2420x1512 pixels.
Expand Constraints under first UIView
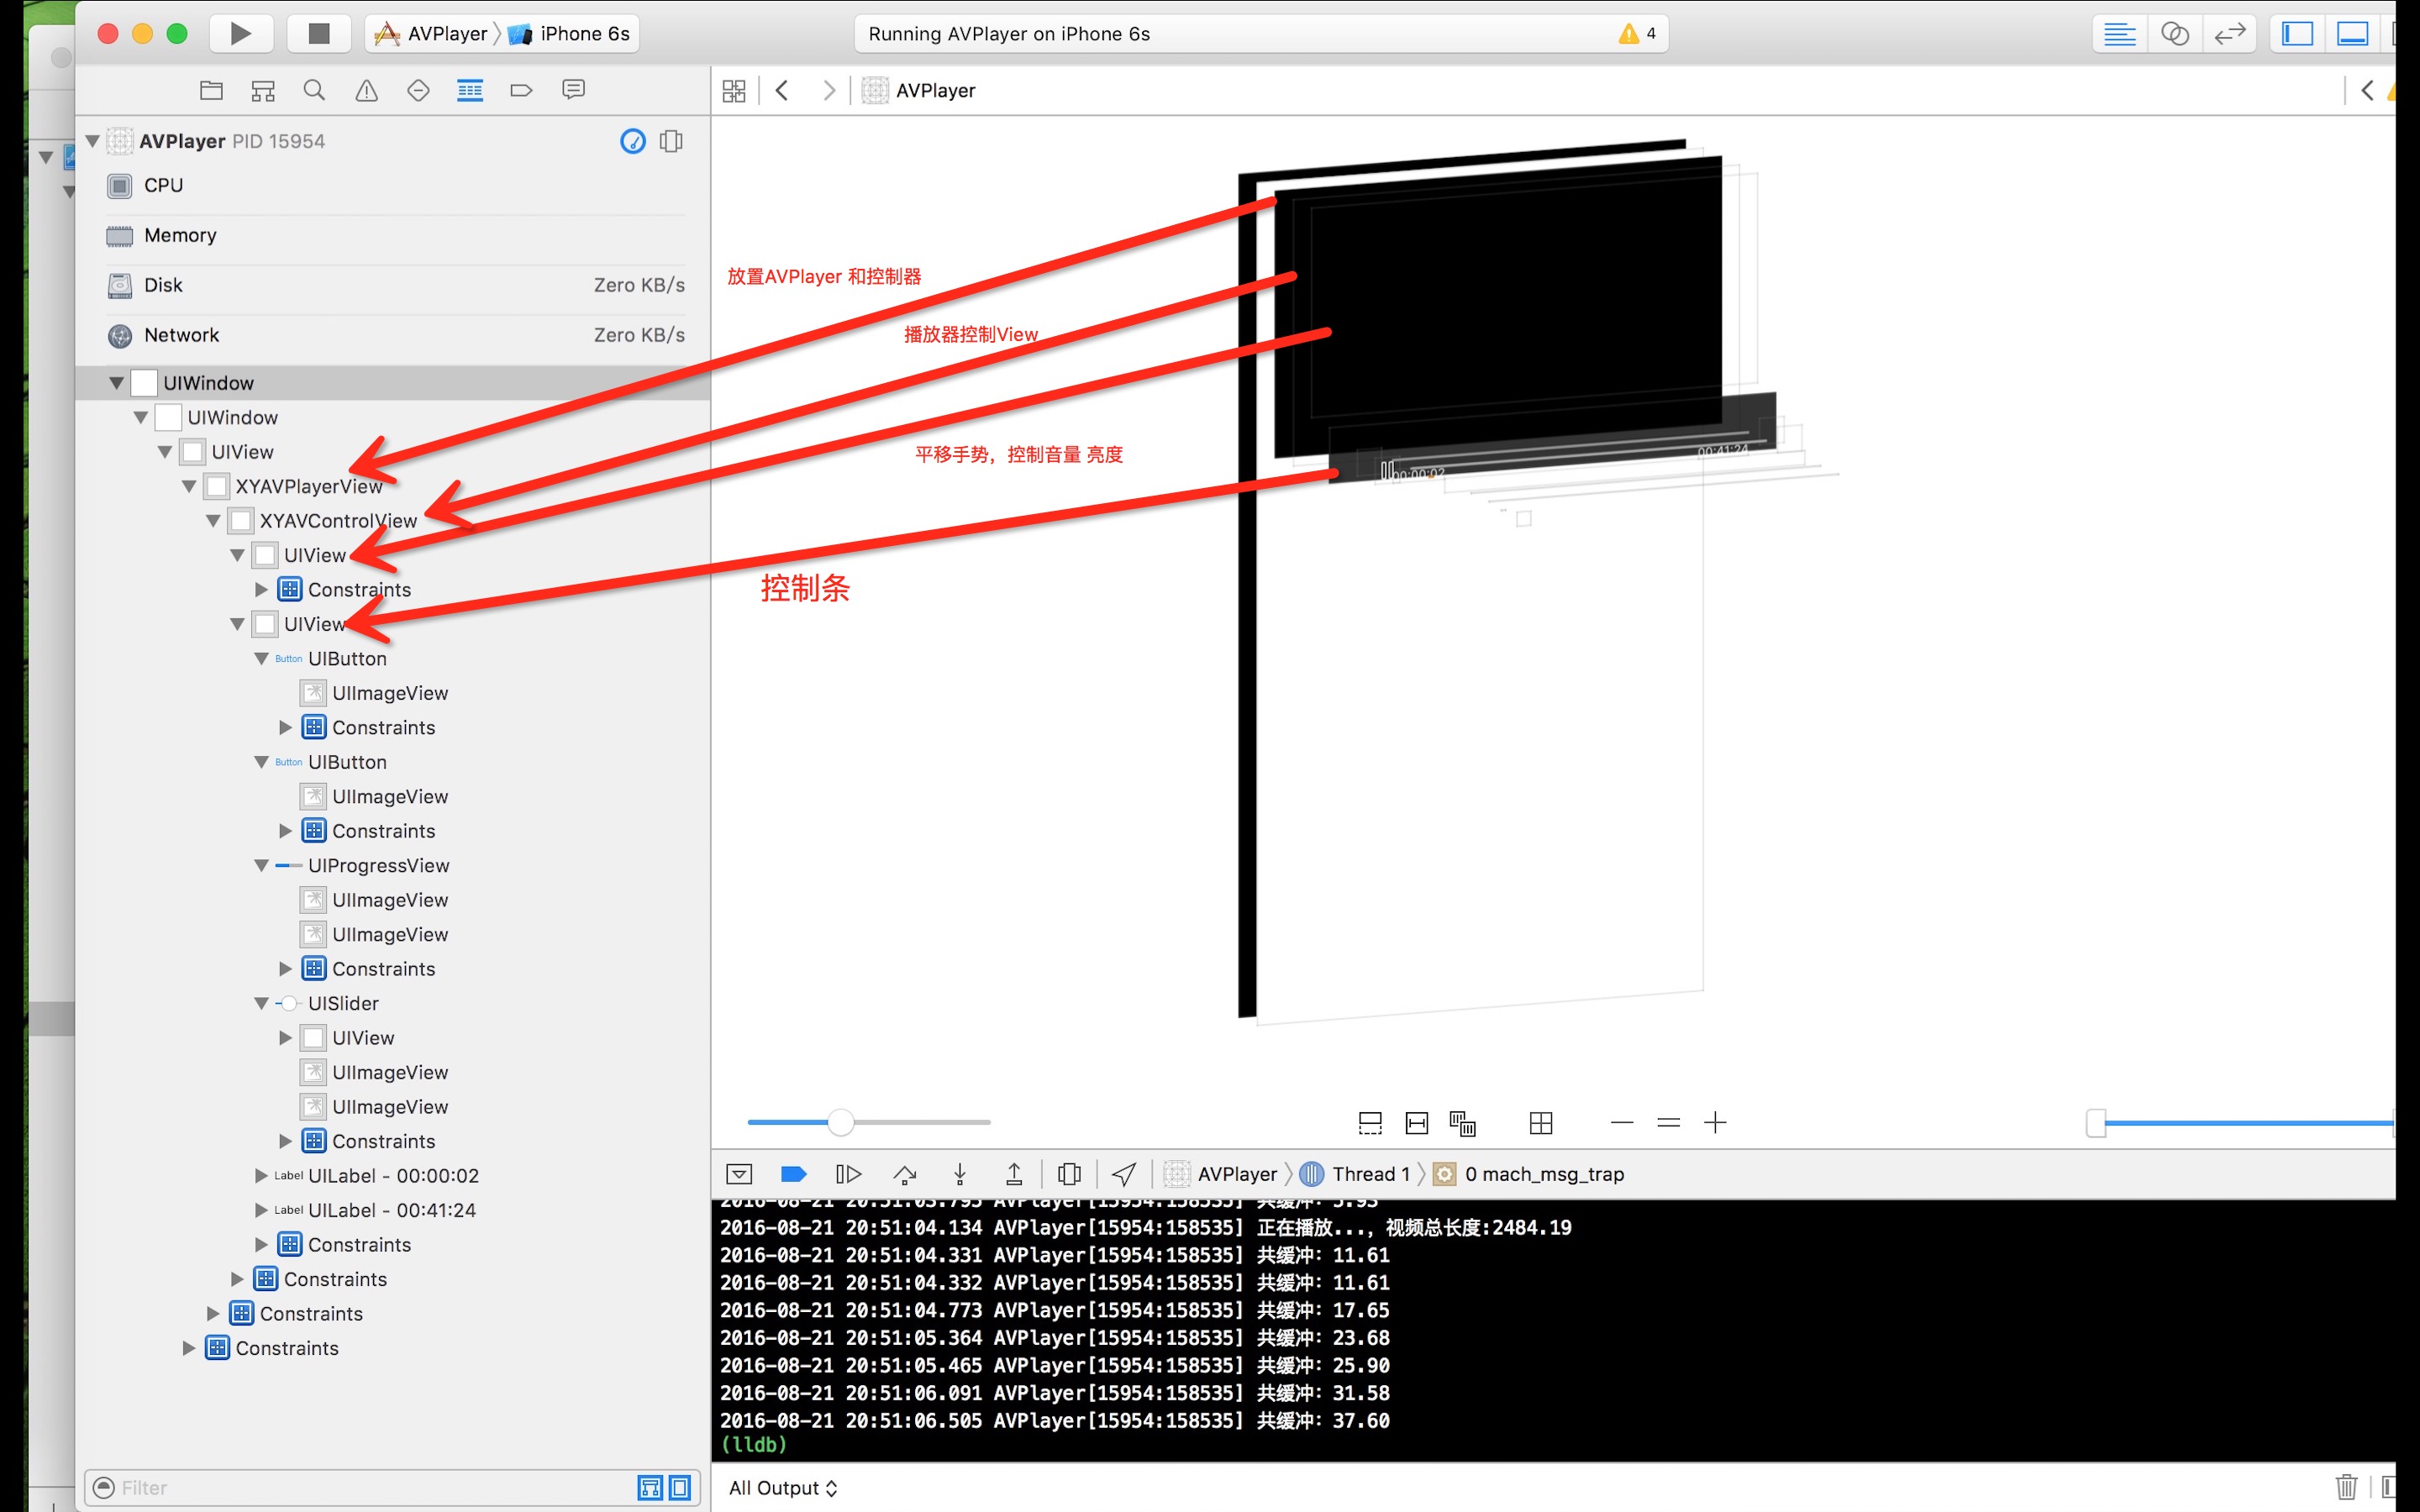coord(262,590)
